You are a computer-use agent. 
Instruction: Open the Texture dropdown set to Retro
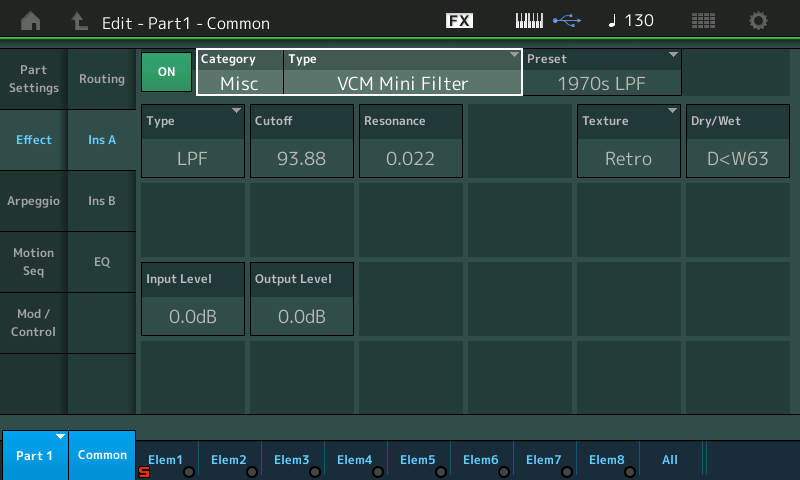tap(629, 141)
